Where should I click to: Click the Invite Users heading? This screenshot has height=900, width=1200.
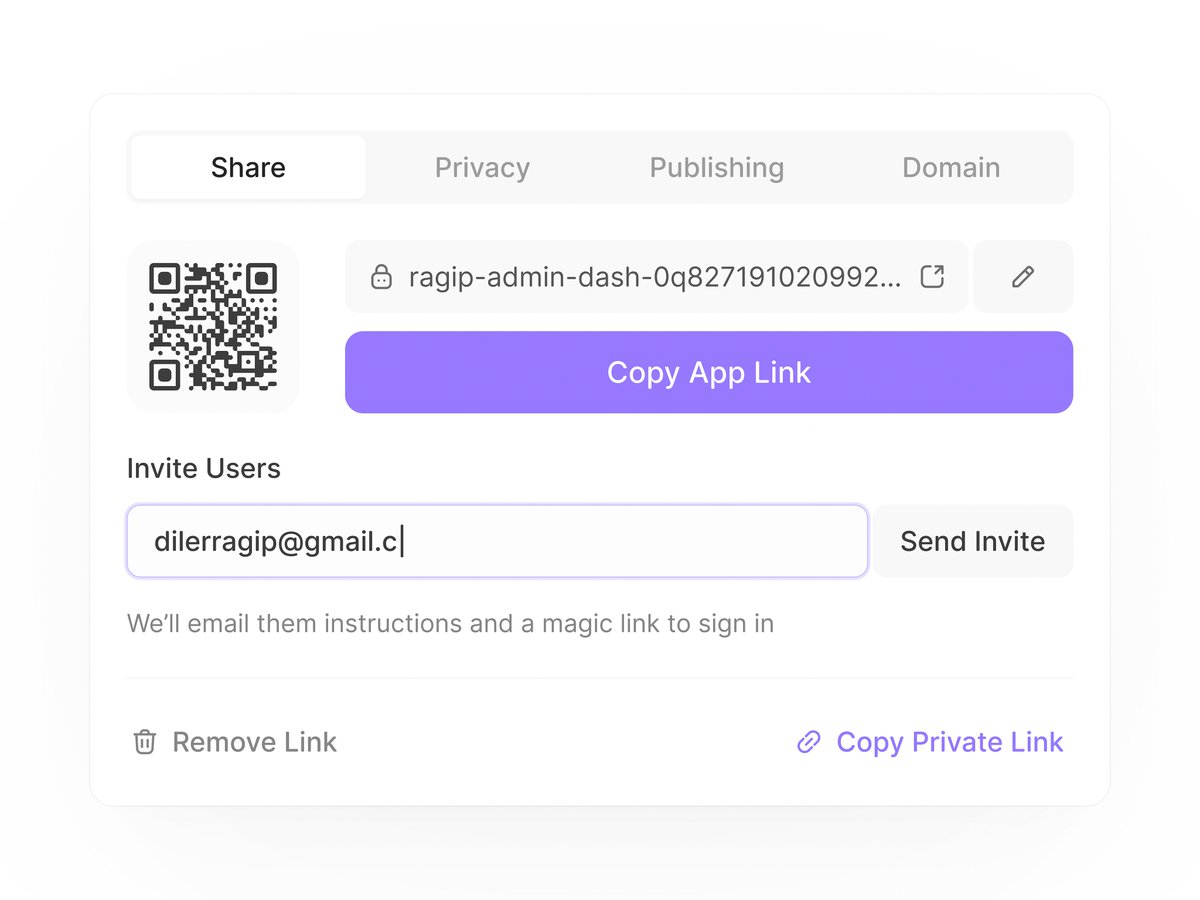pyautogui.click(x=204, y=468)
